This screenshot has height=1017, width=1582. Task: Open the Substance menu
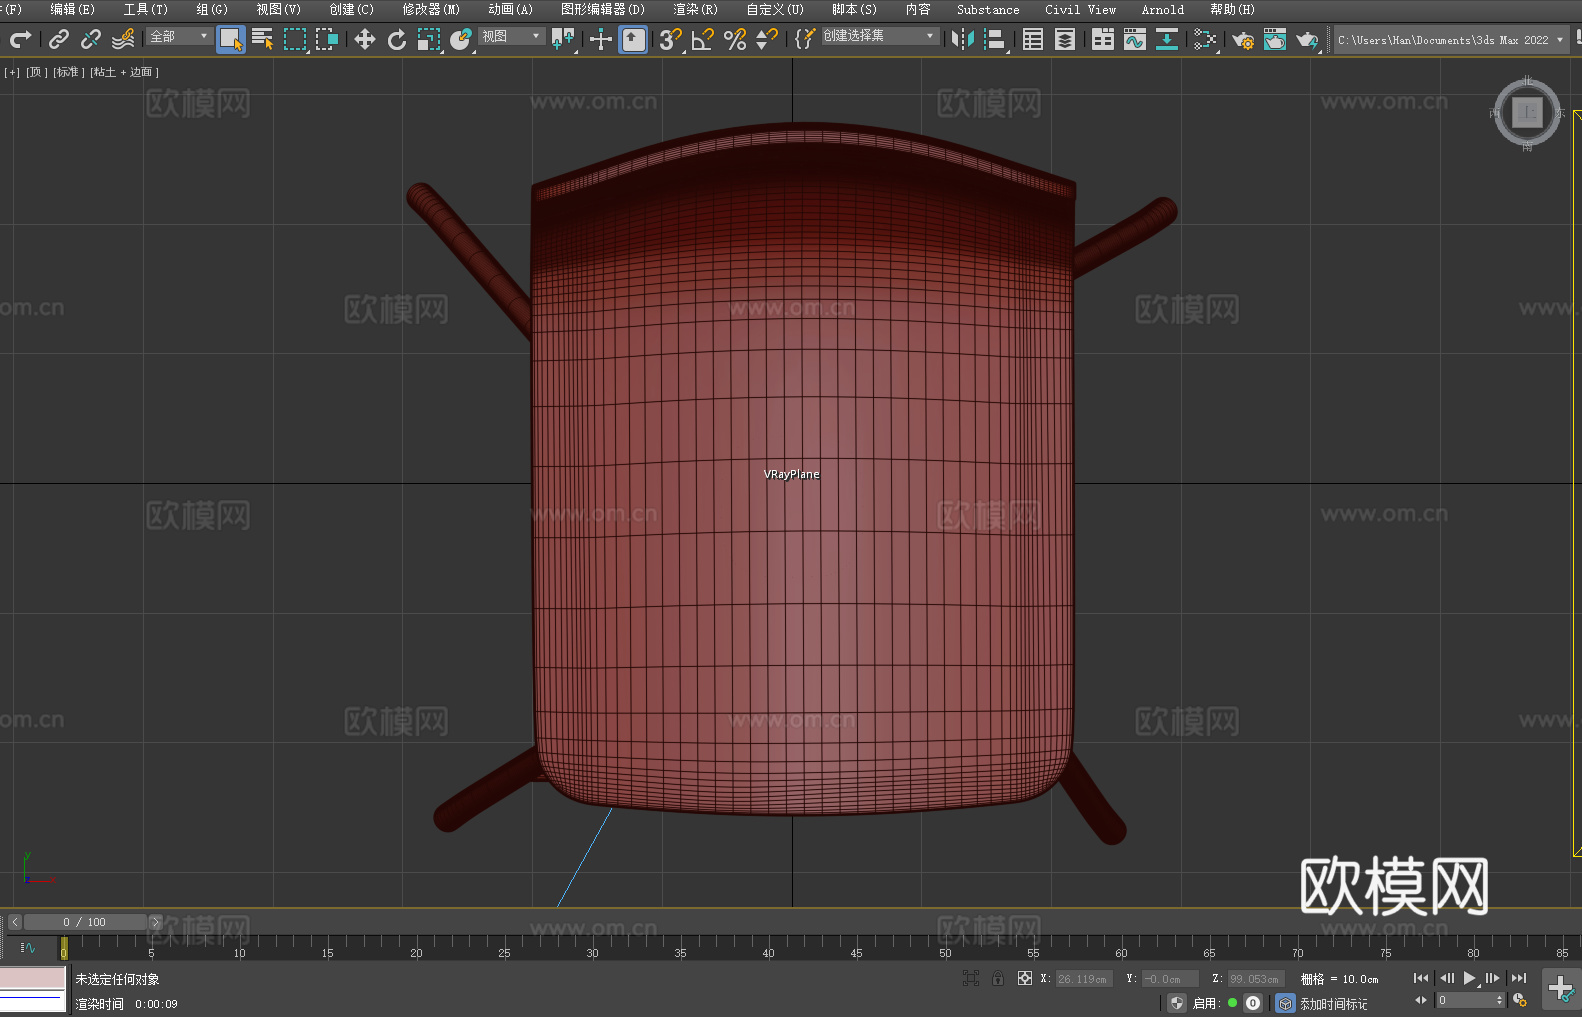(x=988, y=9)
